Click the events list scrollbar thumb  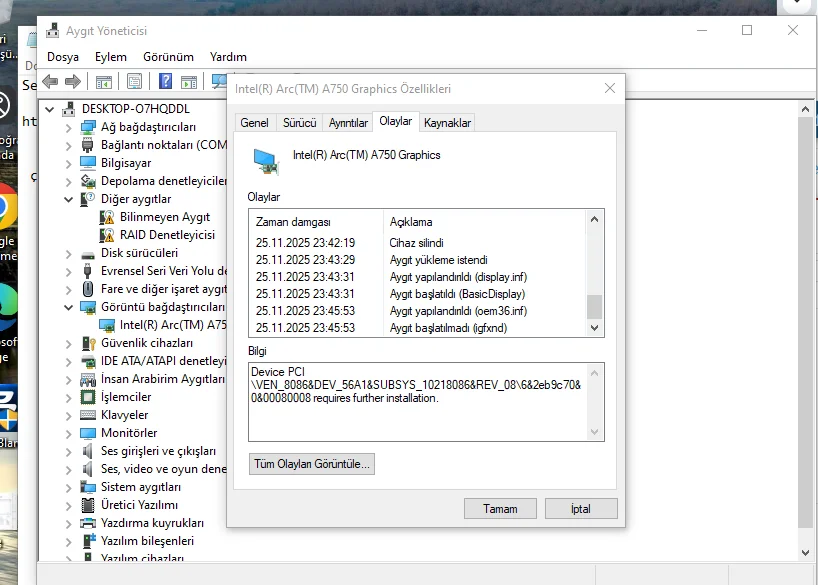[x=594, y=307]
